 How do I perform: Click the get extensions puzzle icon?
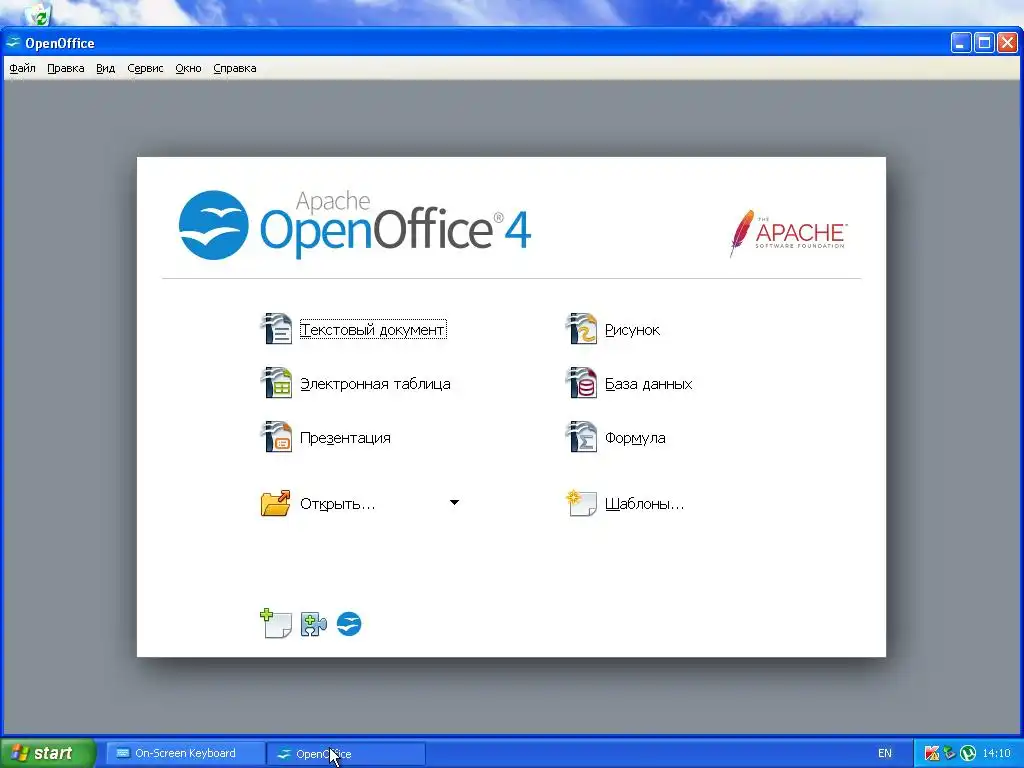(x=313, y=624)
